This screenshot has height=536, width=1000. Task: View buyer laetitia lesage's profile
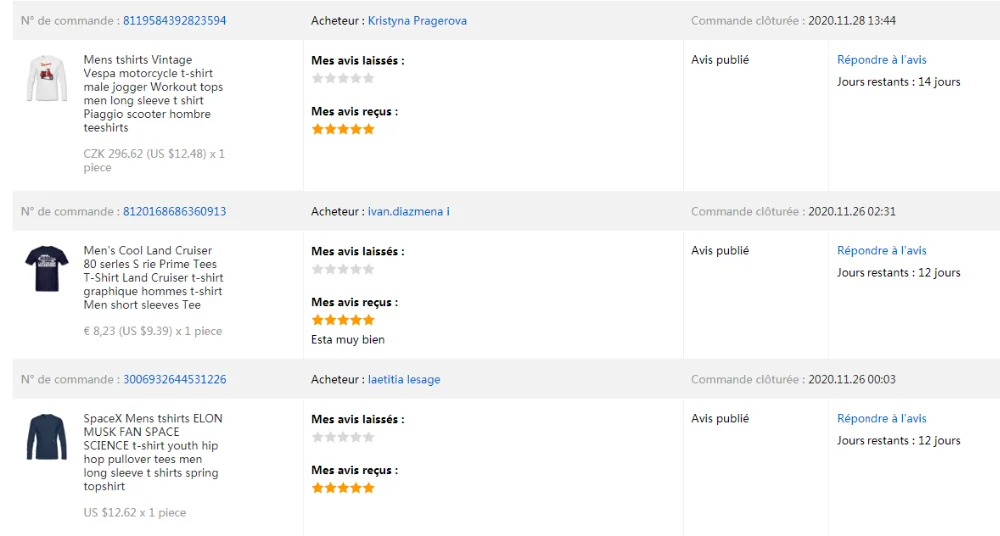404,380
